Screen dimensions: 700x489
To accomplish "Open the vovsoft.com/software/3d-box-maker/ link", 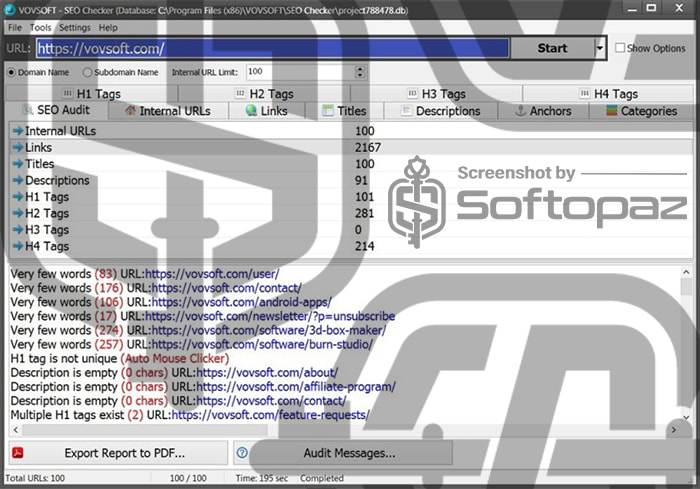I will tap(269, 330).
